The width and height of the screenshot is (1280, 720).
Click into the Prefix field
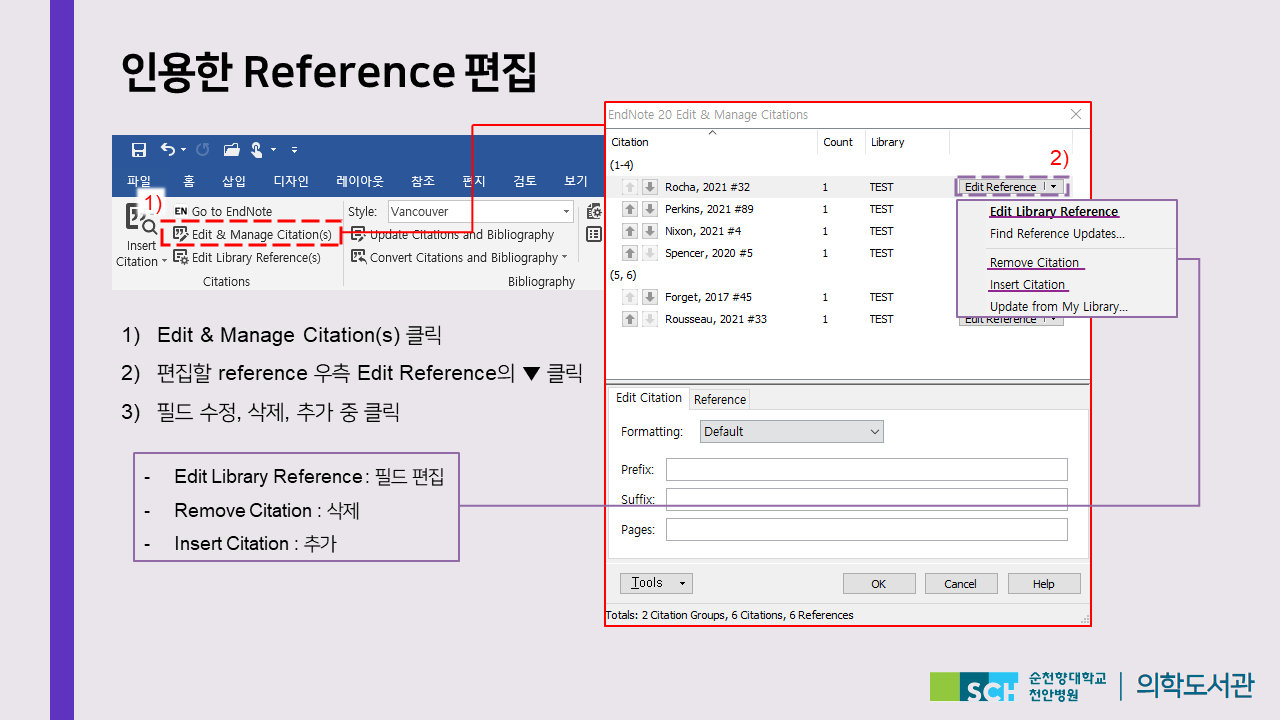867,470
